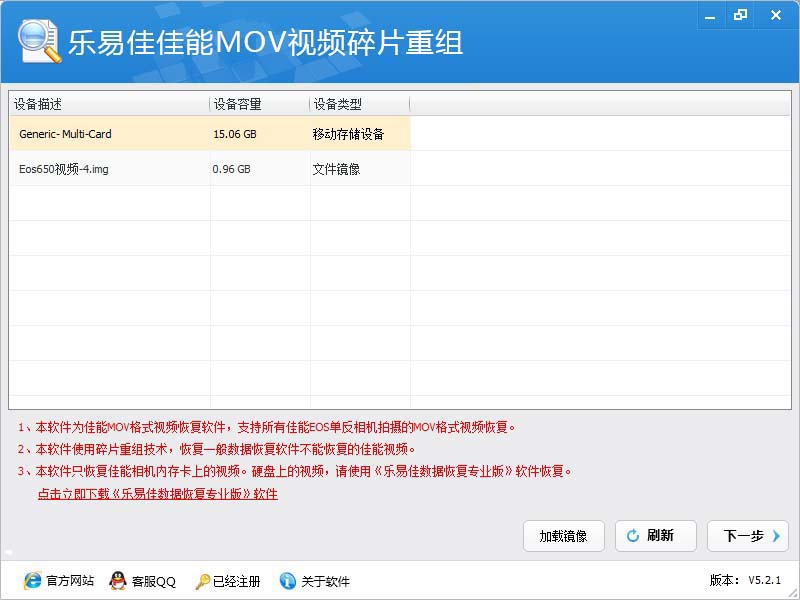Open the 官方网站 Internet Explorer icon
This screenshot has width=800, height=600.
(x=32, y=581)
